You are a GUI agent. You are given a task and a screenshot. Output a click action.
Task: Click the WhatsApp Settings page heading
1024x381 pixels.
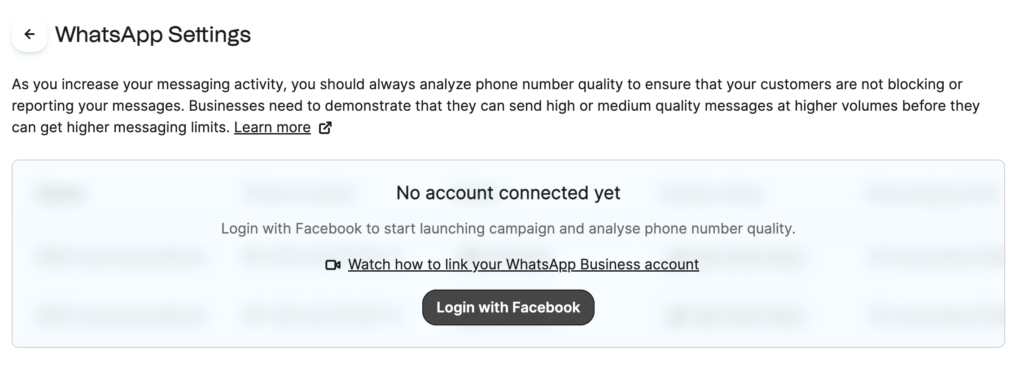coord(153,34)
